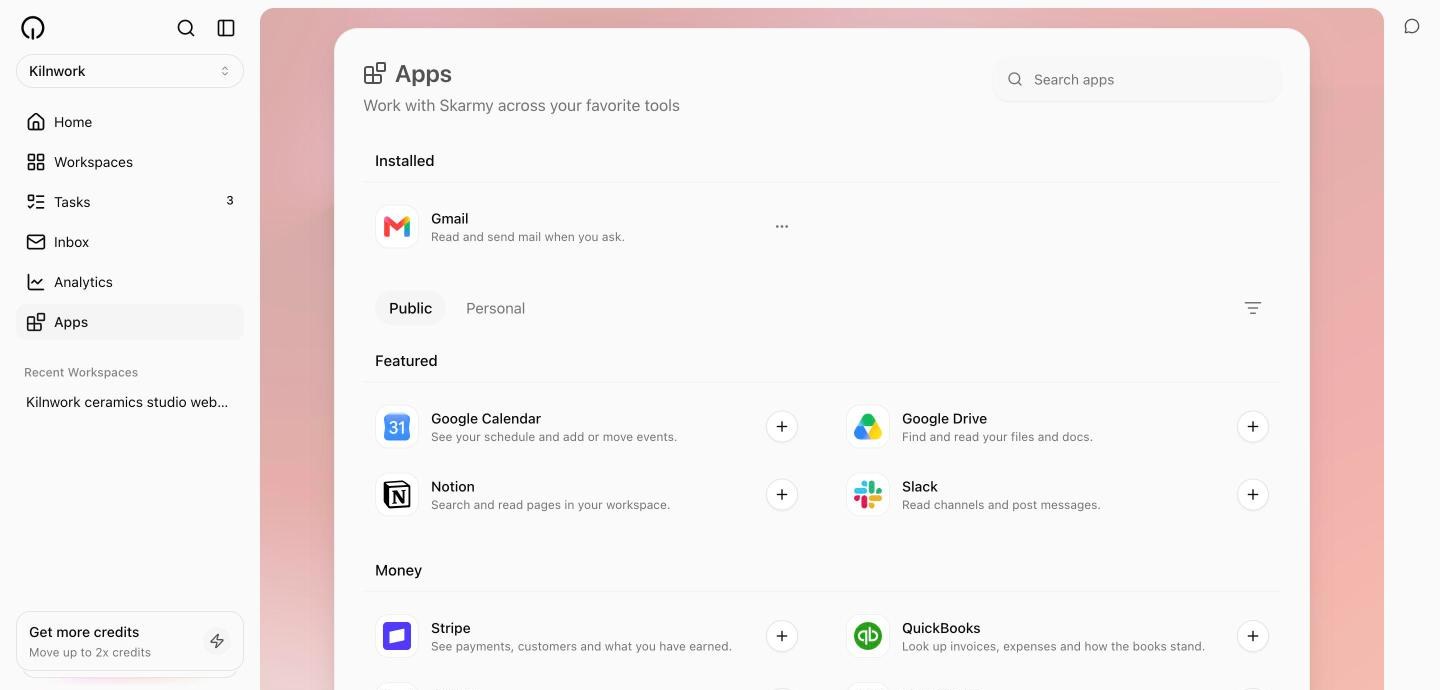Click the Slack app icon
The width and height of the screenshot is (1440, 690).
click(x=868, y=495)
